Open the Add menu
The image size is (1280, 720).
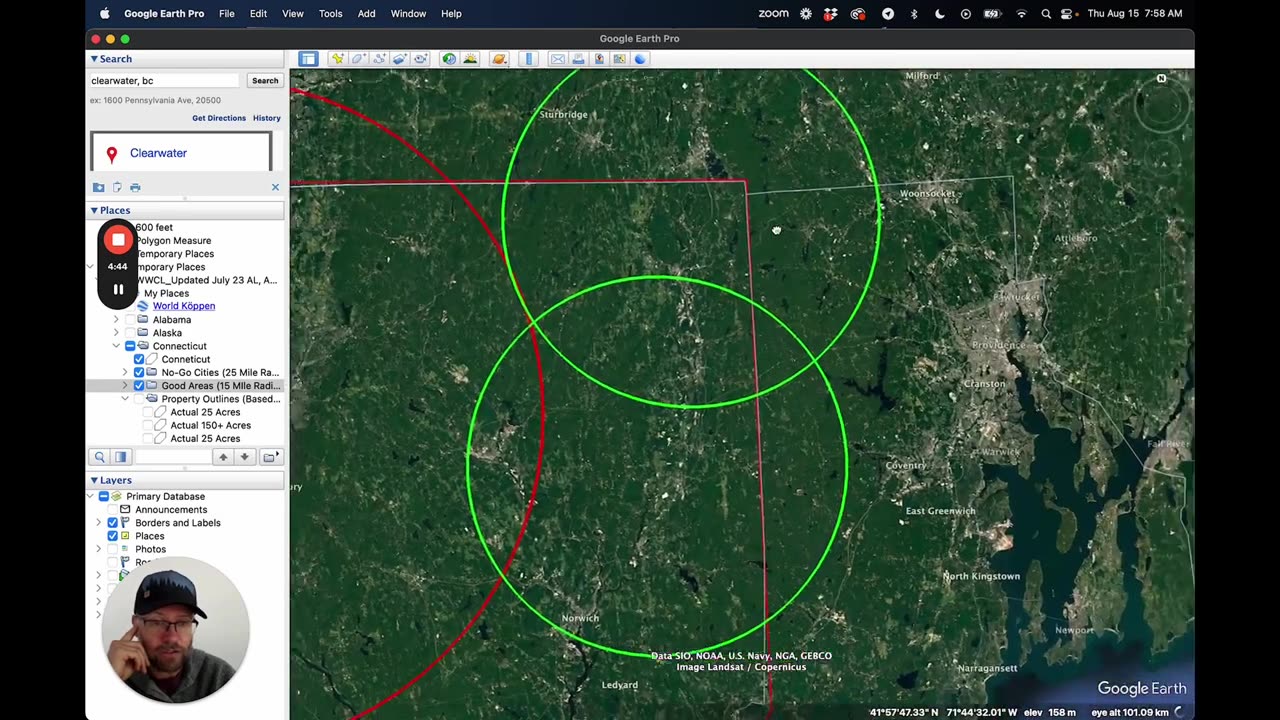point(367,14)
